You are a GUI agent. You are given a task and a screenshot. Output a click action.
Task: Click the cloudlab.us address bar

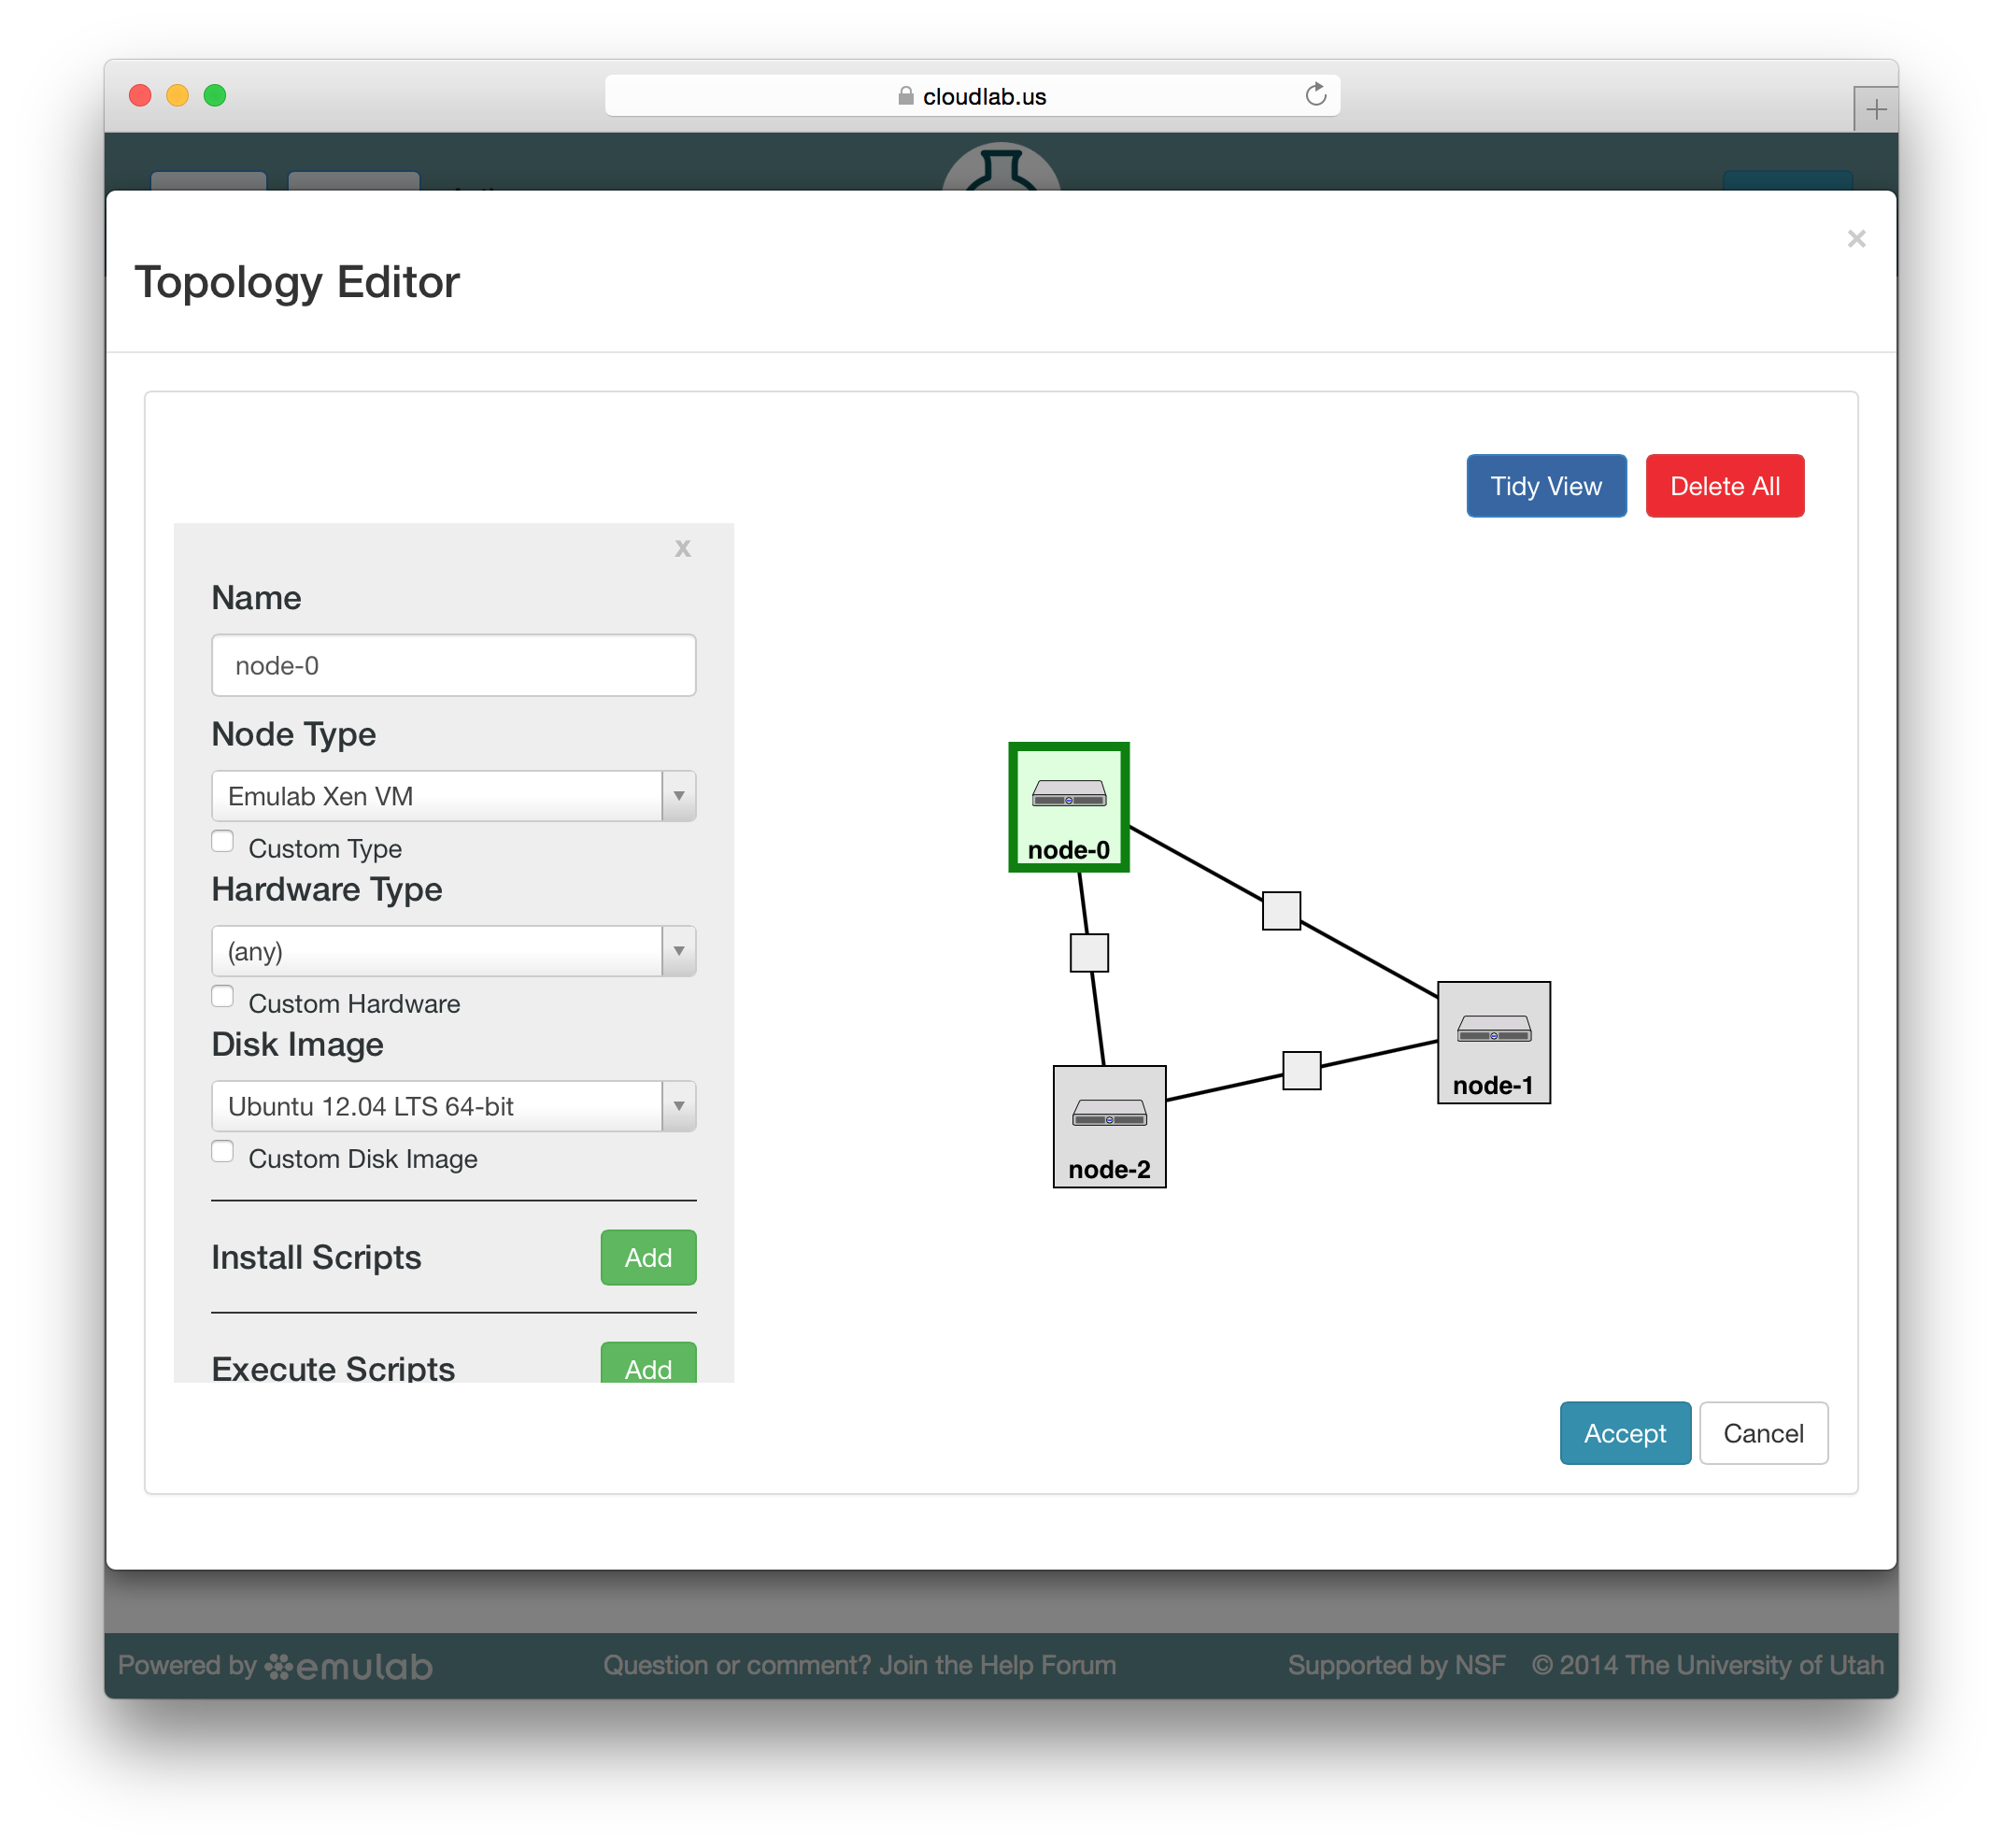[972, 96]
